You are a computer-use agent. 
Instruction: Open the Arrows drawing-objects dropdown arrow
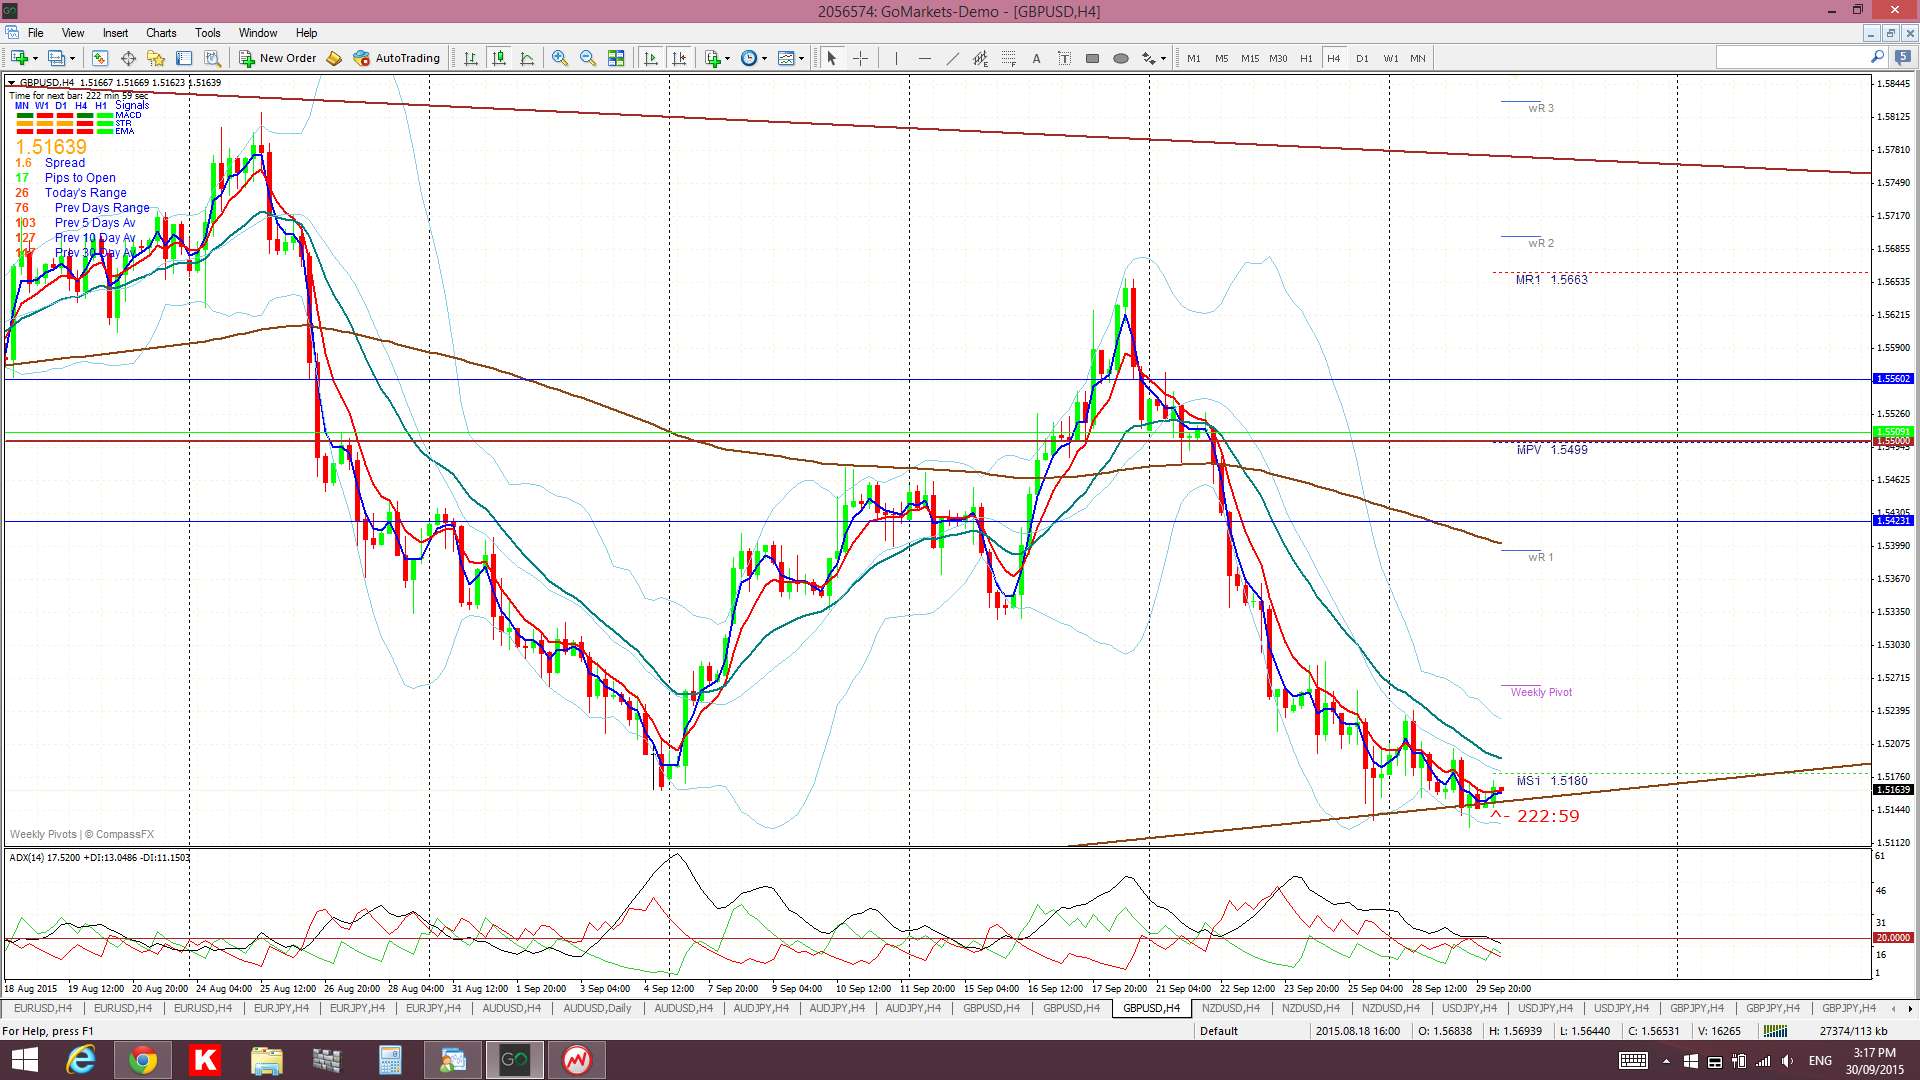pos(1163,58)
